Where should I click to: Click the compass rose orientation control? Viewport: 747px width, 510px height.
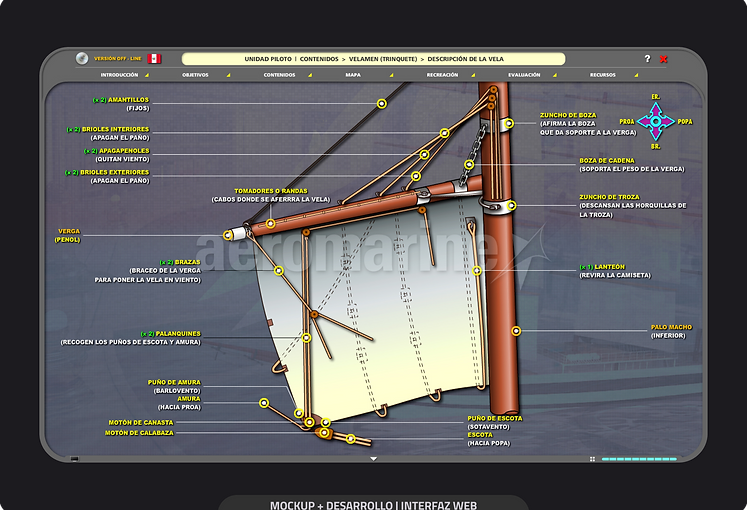pos(656,121)
